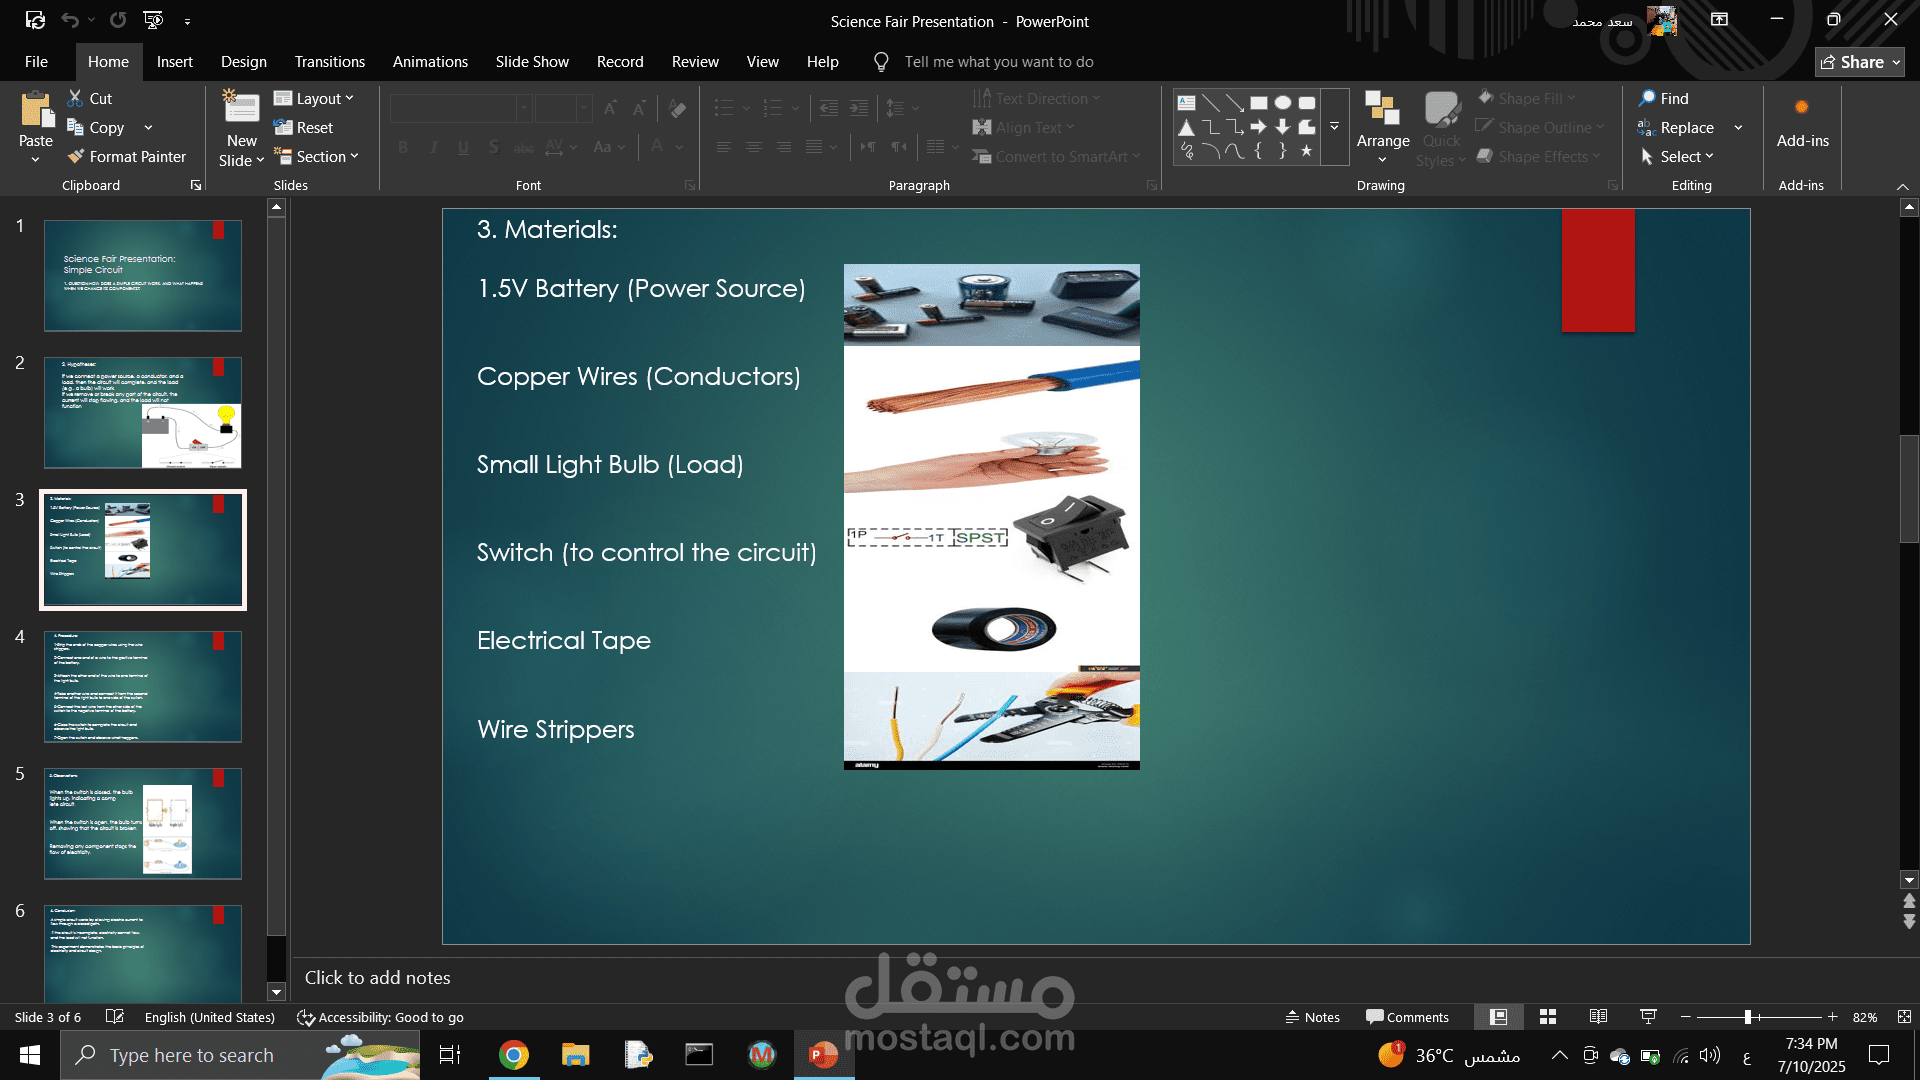Viewport: 1920px width, 1080px height.
Task: Click the red rectangle on slide
Action: (x=1598, y=270)
